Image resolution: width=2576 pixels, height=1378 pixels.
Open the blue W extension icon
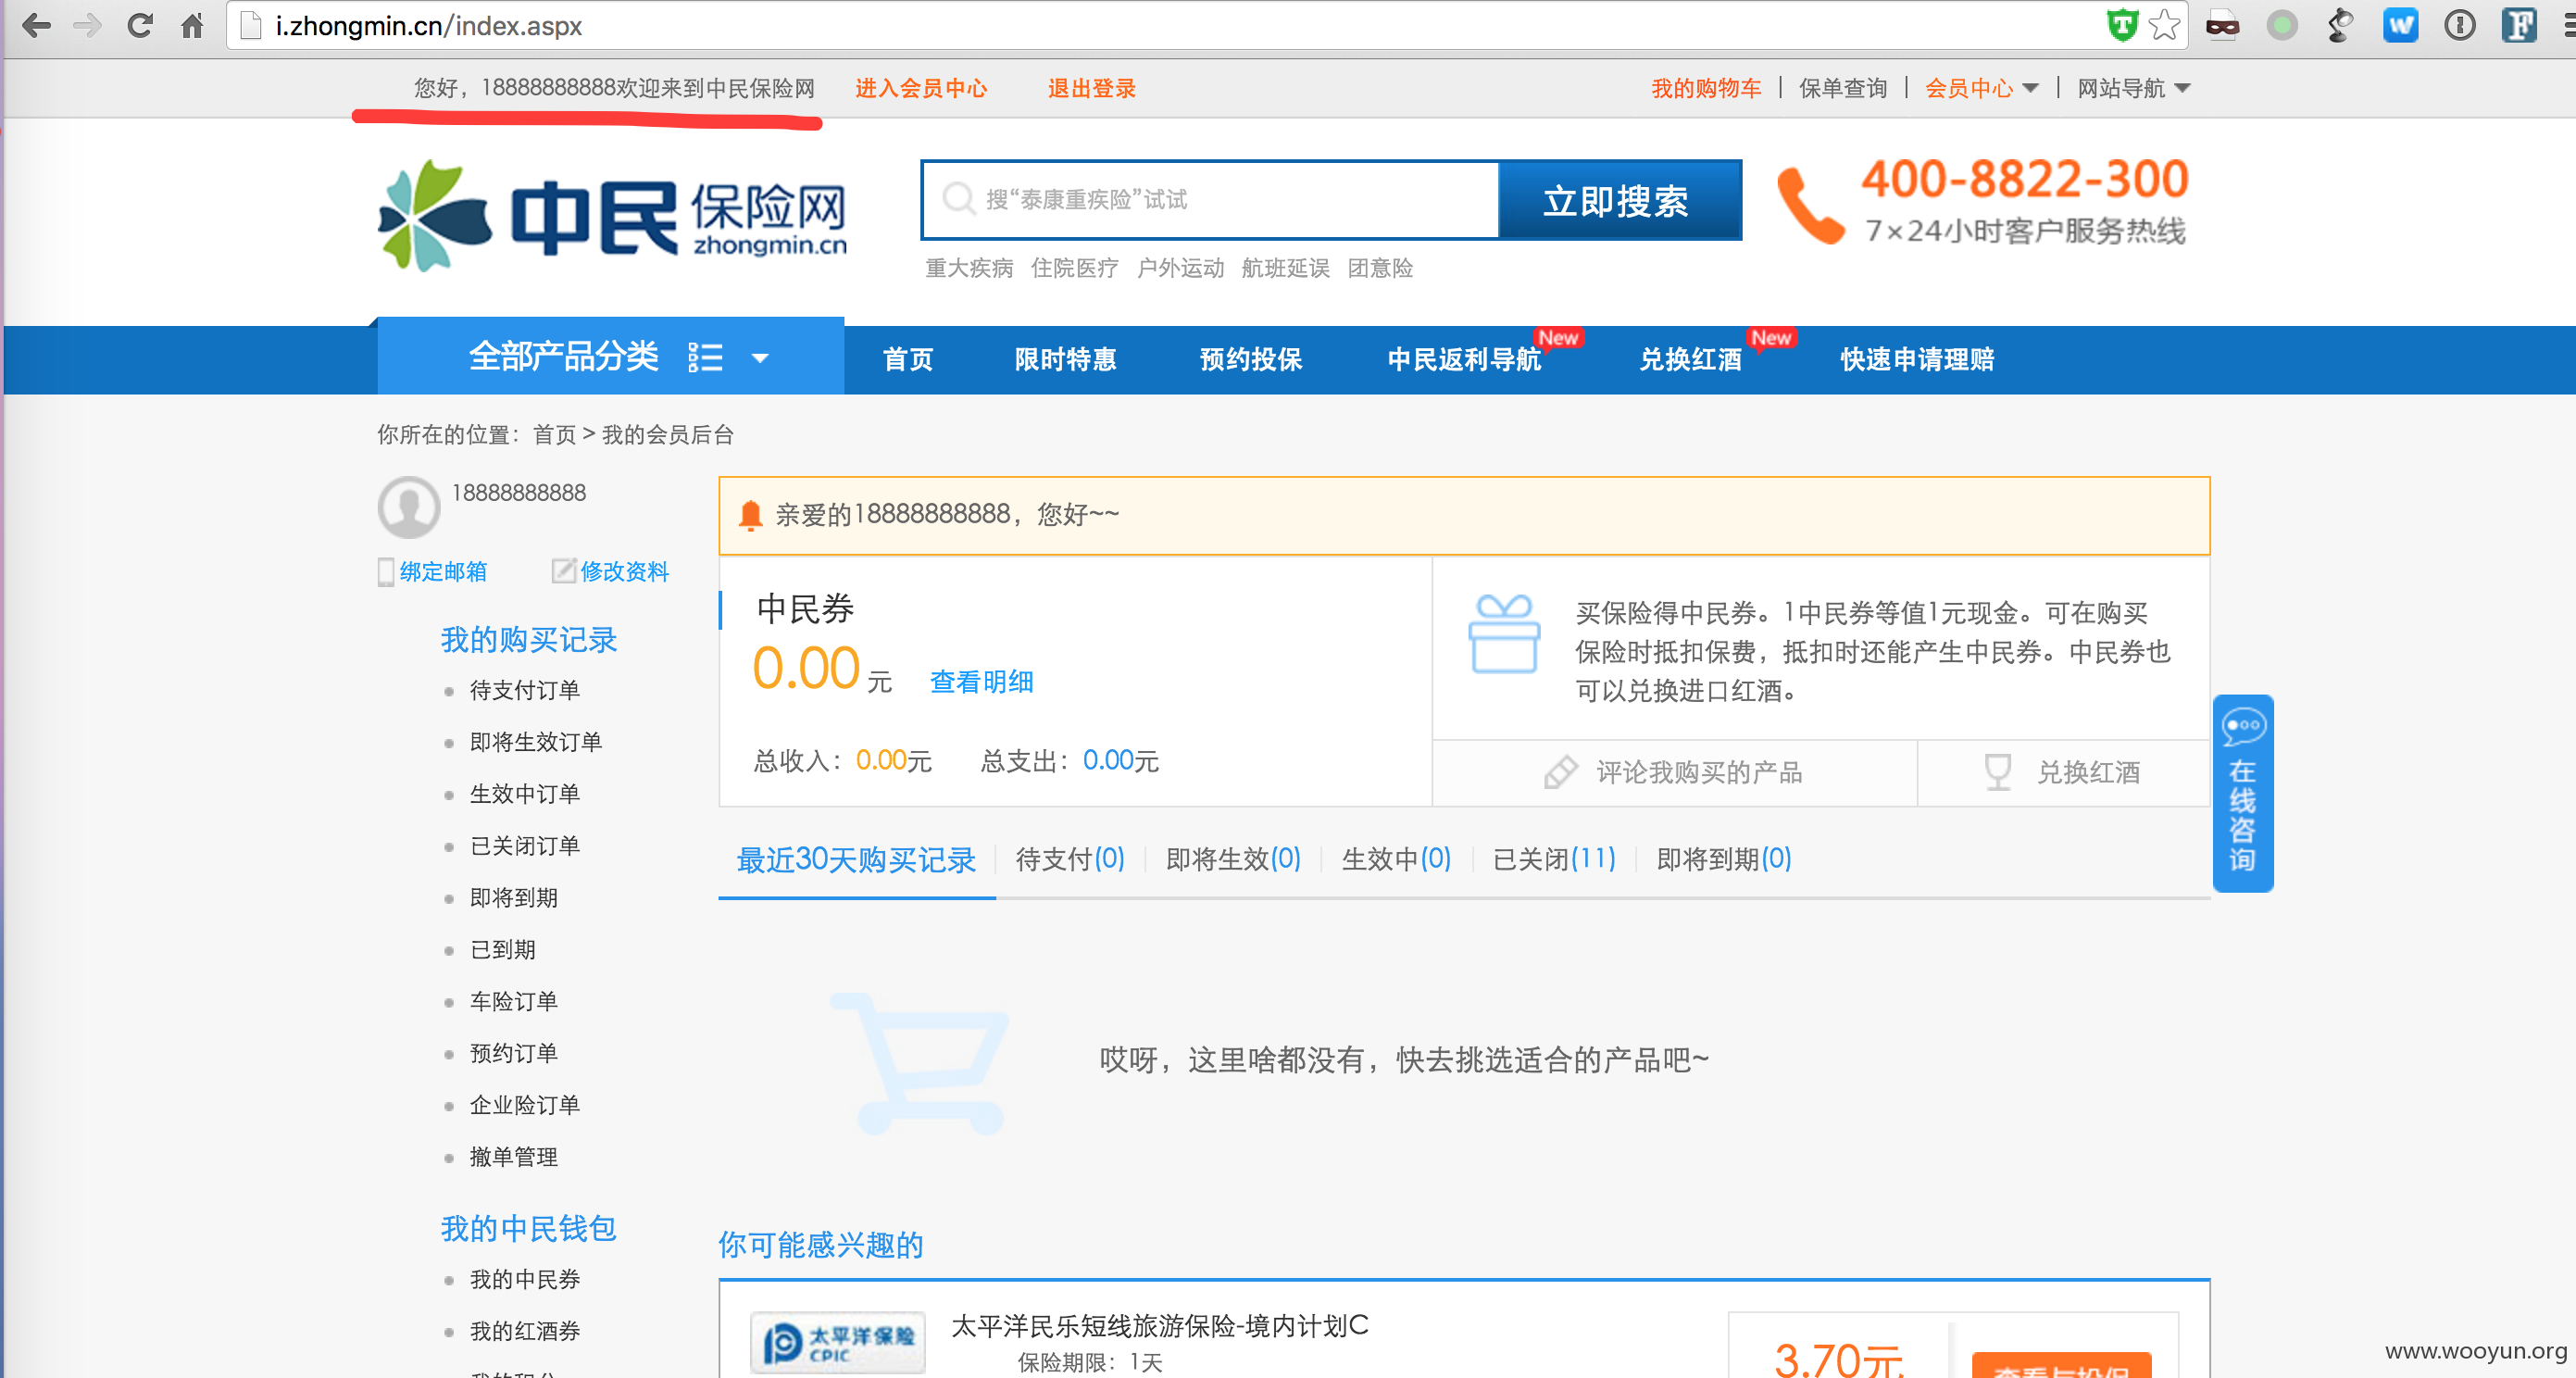point(2400,25)
